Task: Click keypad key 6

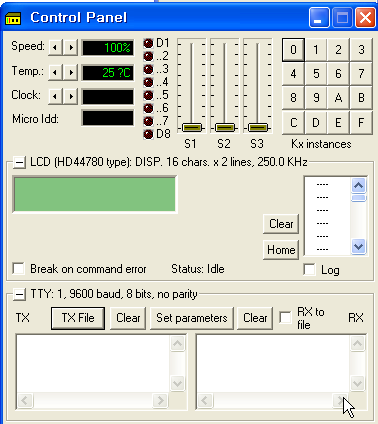Action: coord(338,74)
